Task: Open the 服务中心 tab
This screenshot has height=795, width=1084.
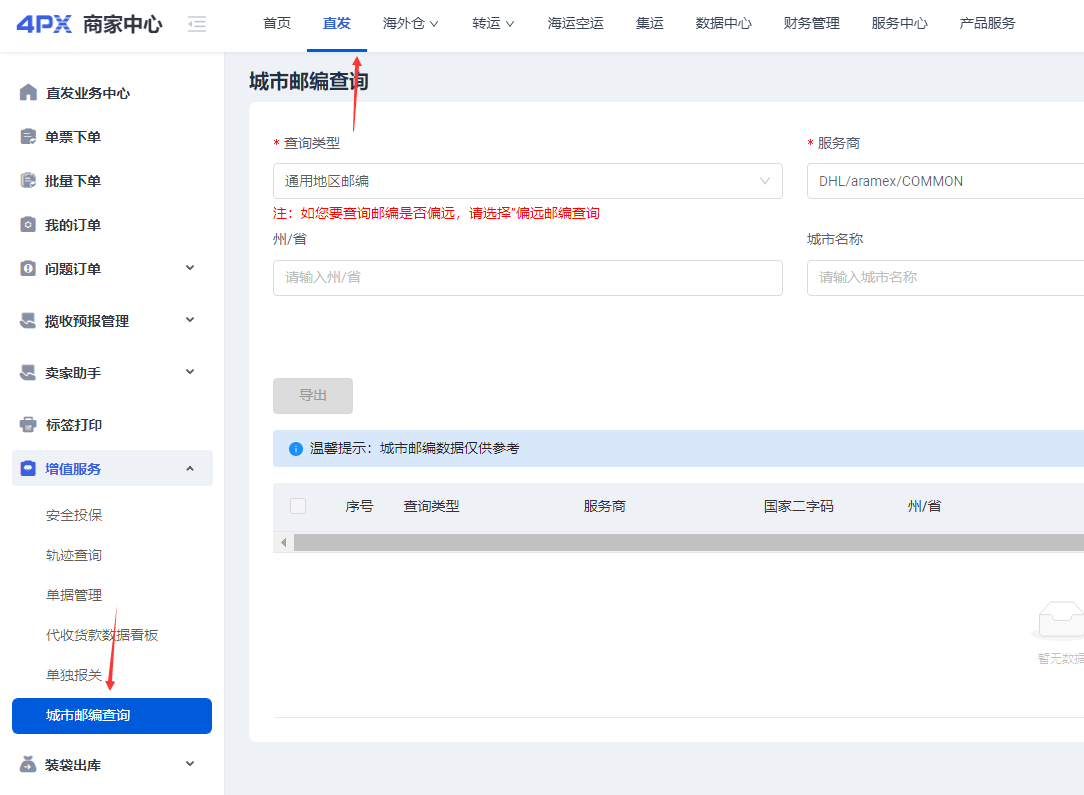Action: click(899, 24)
